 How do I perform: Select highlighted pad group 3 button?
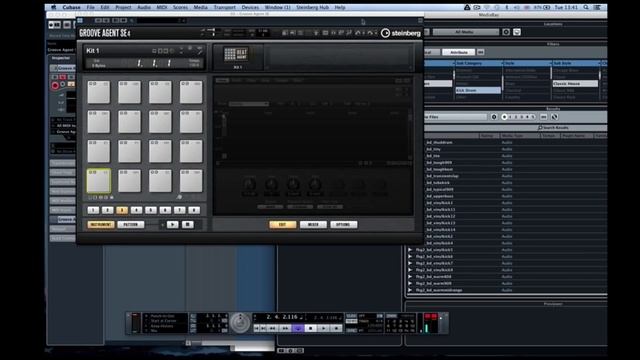[x=122, y=210]
